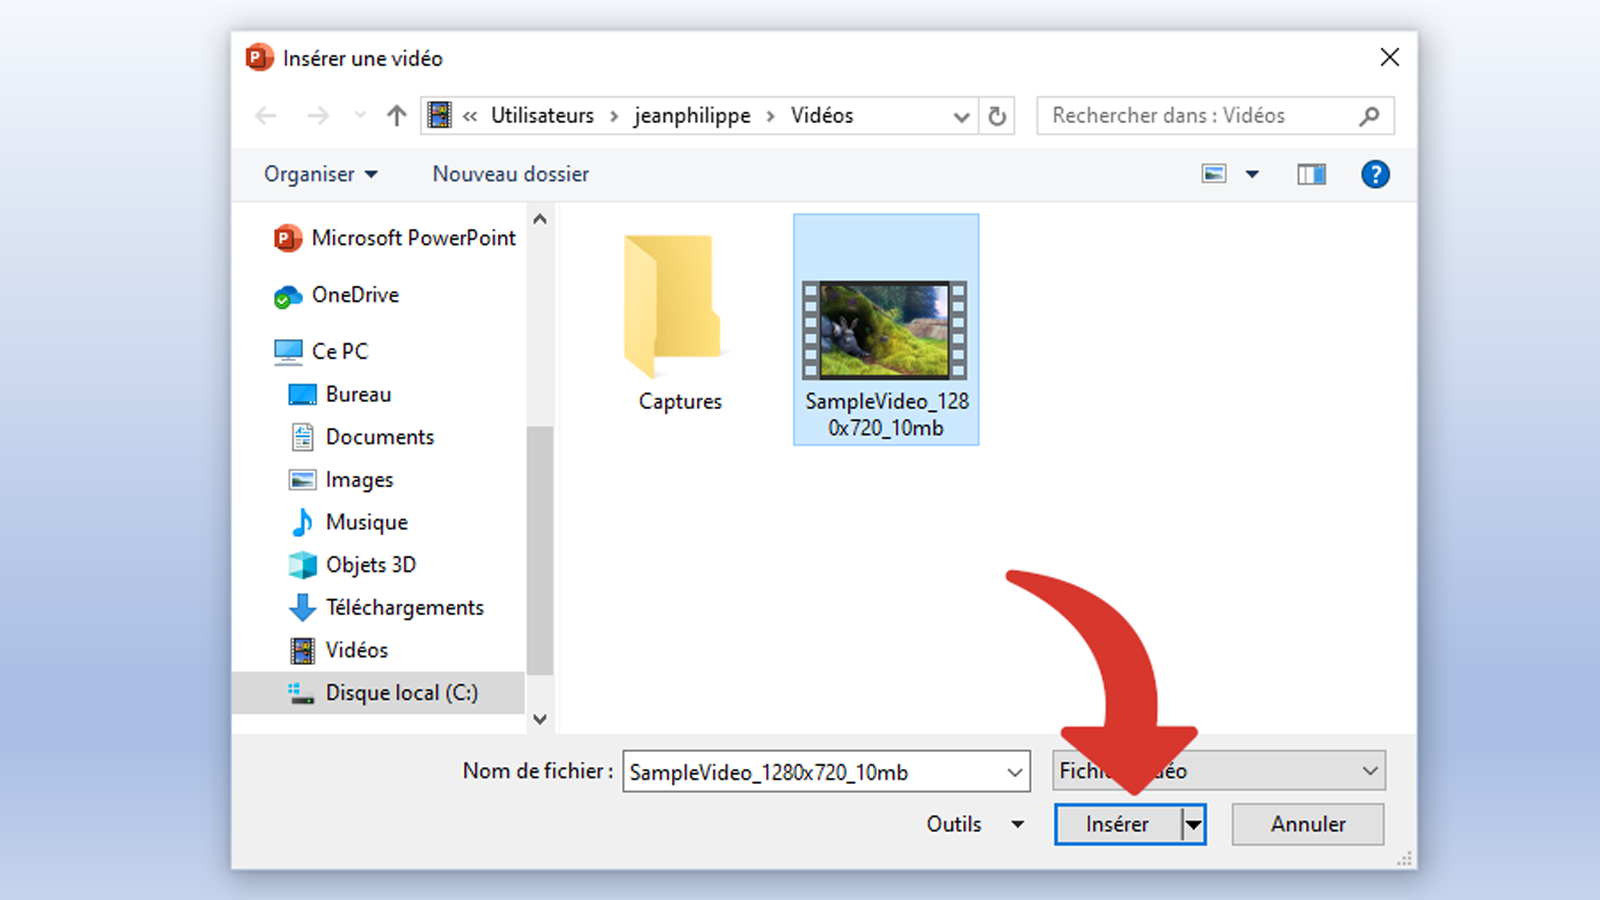Click the search magnifier icon
Image resolution: width=1600 pixels, height=900 pixels.
coord(1369,116)
